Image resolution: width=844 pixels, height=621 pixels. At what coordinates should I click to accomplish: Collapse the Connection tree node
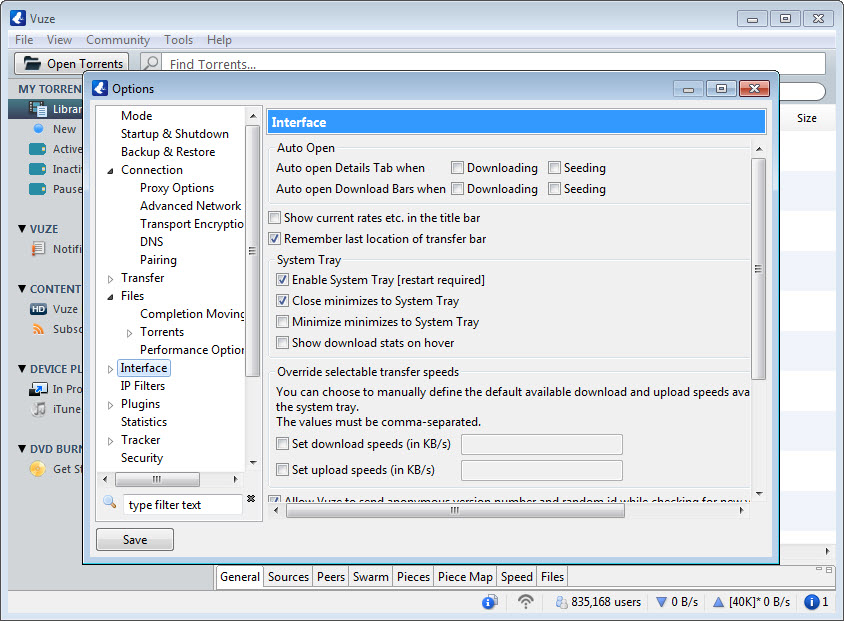110,171
